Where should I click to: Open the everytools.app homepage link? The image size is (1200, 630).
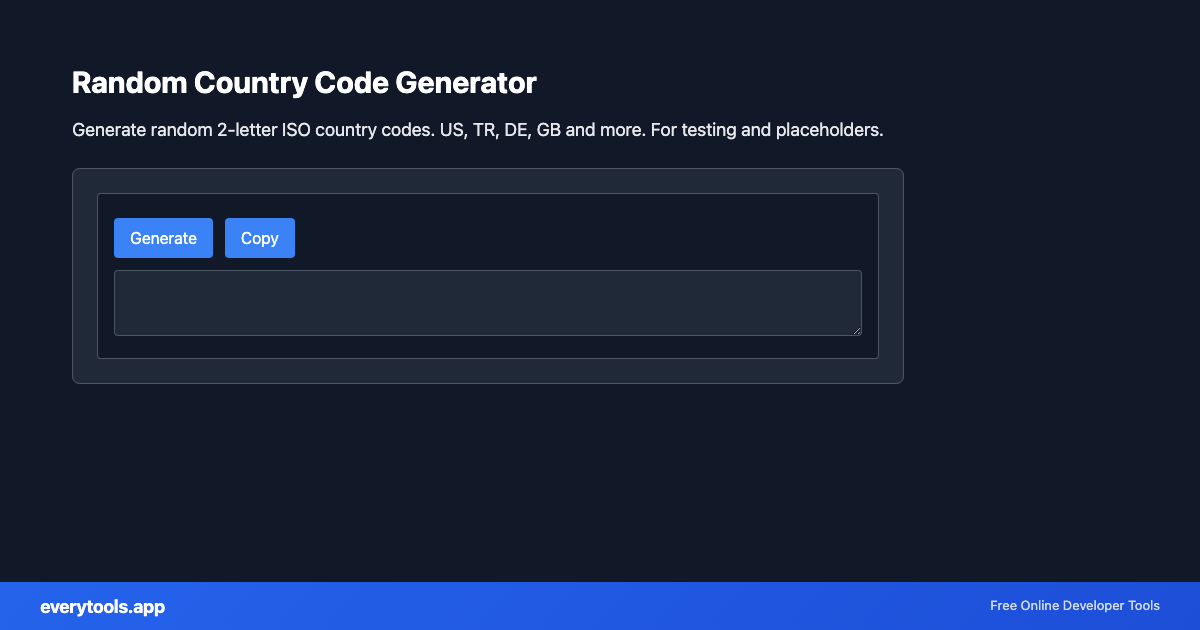point(103,606)
